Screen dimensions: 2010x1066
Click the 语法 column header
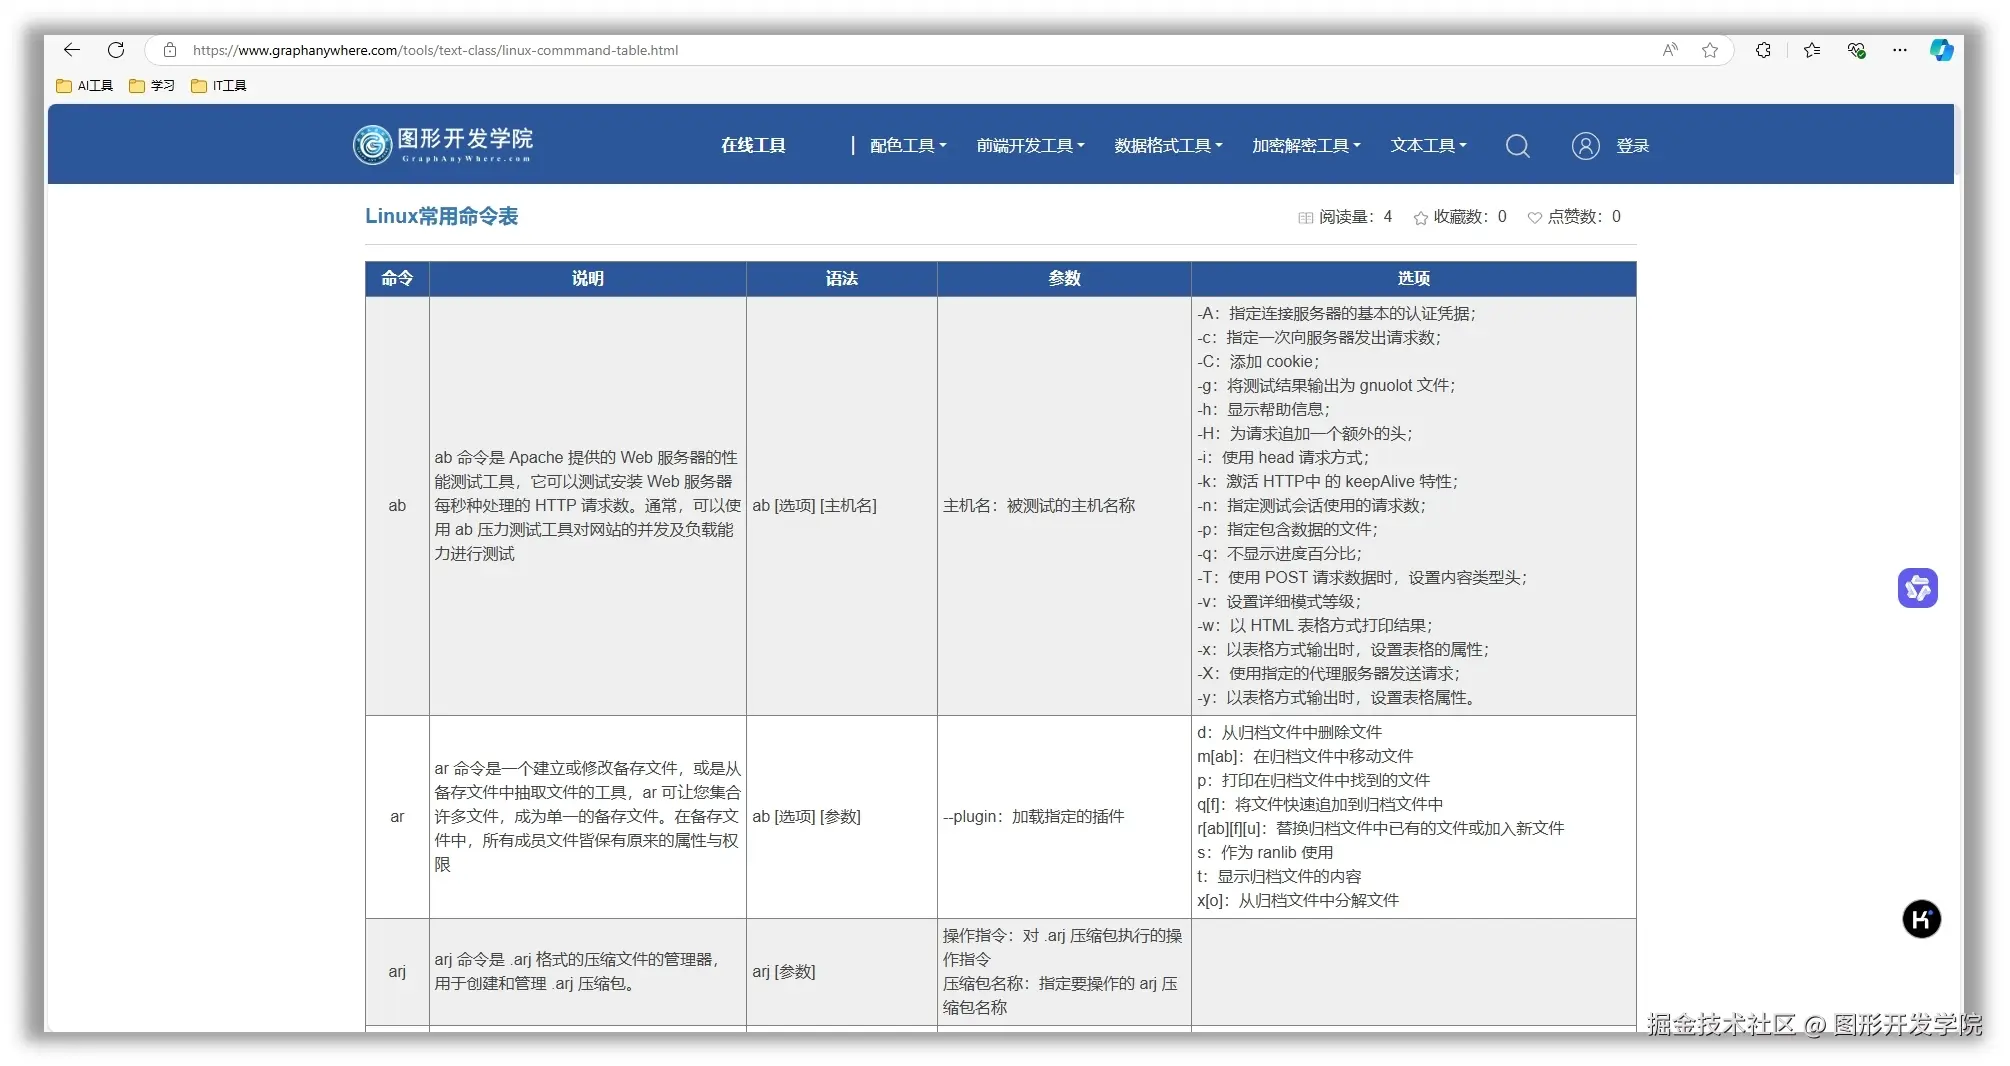pyautogui.click(x=842, y=279)
